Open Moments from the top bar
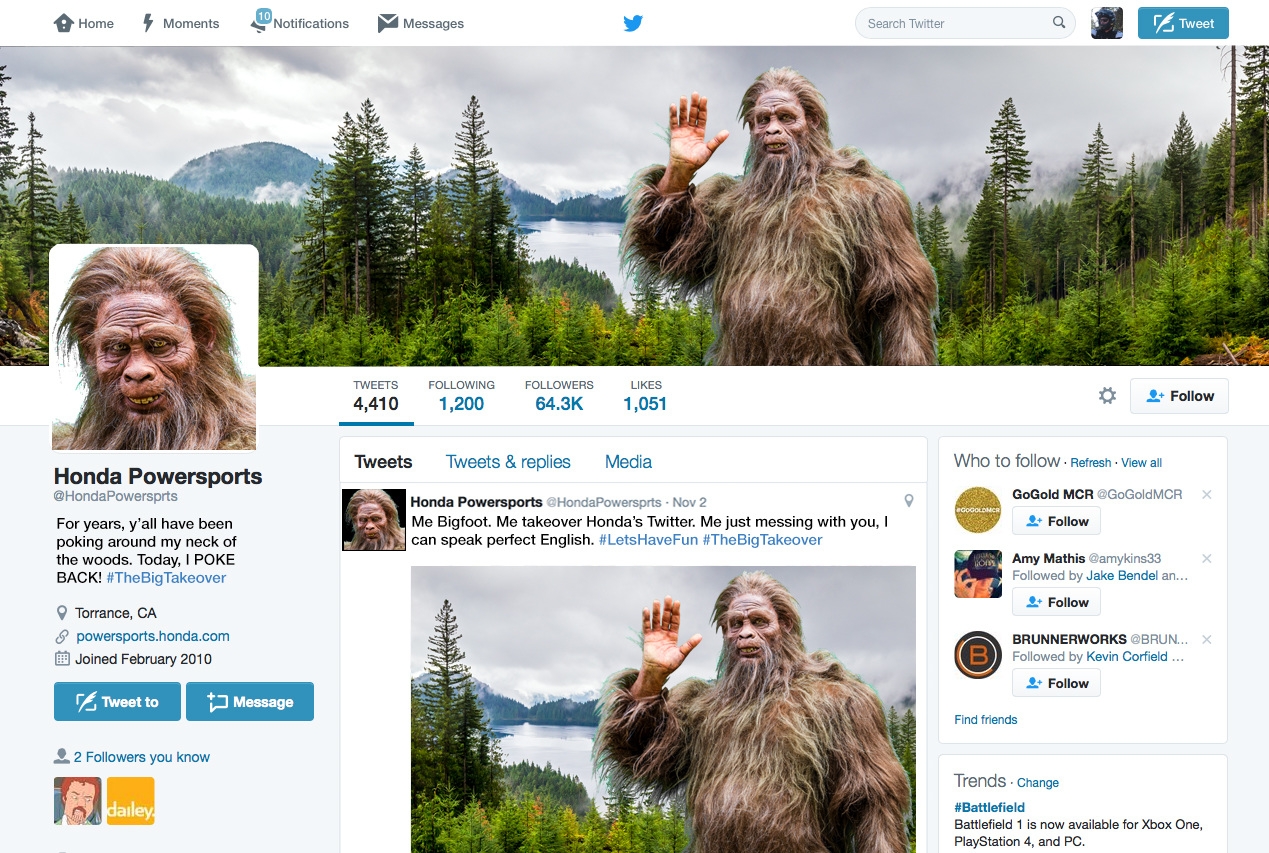 point(180,23)
